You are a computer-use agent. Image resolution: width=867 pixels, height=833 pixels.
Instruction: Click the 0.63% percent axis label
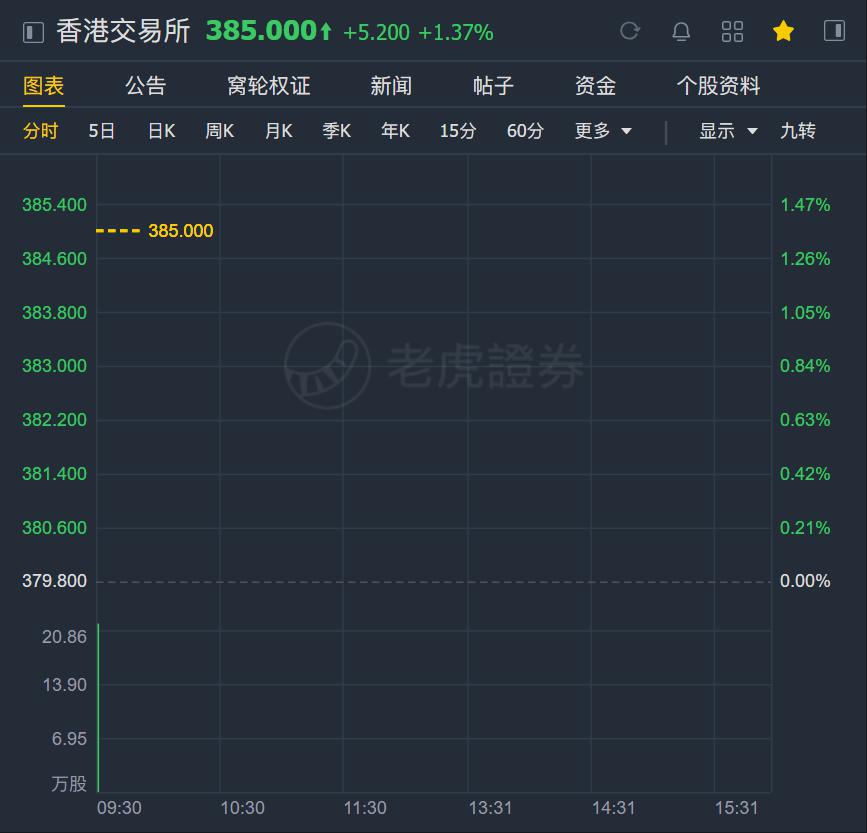(805, 420)
